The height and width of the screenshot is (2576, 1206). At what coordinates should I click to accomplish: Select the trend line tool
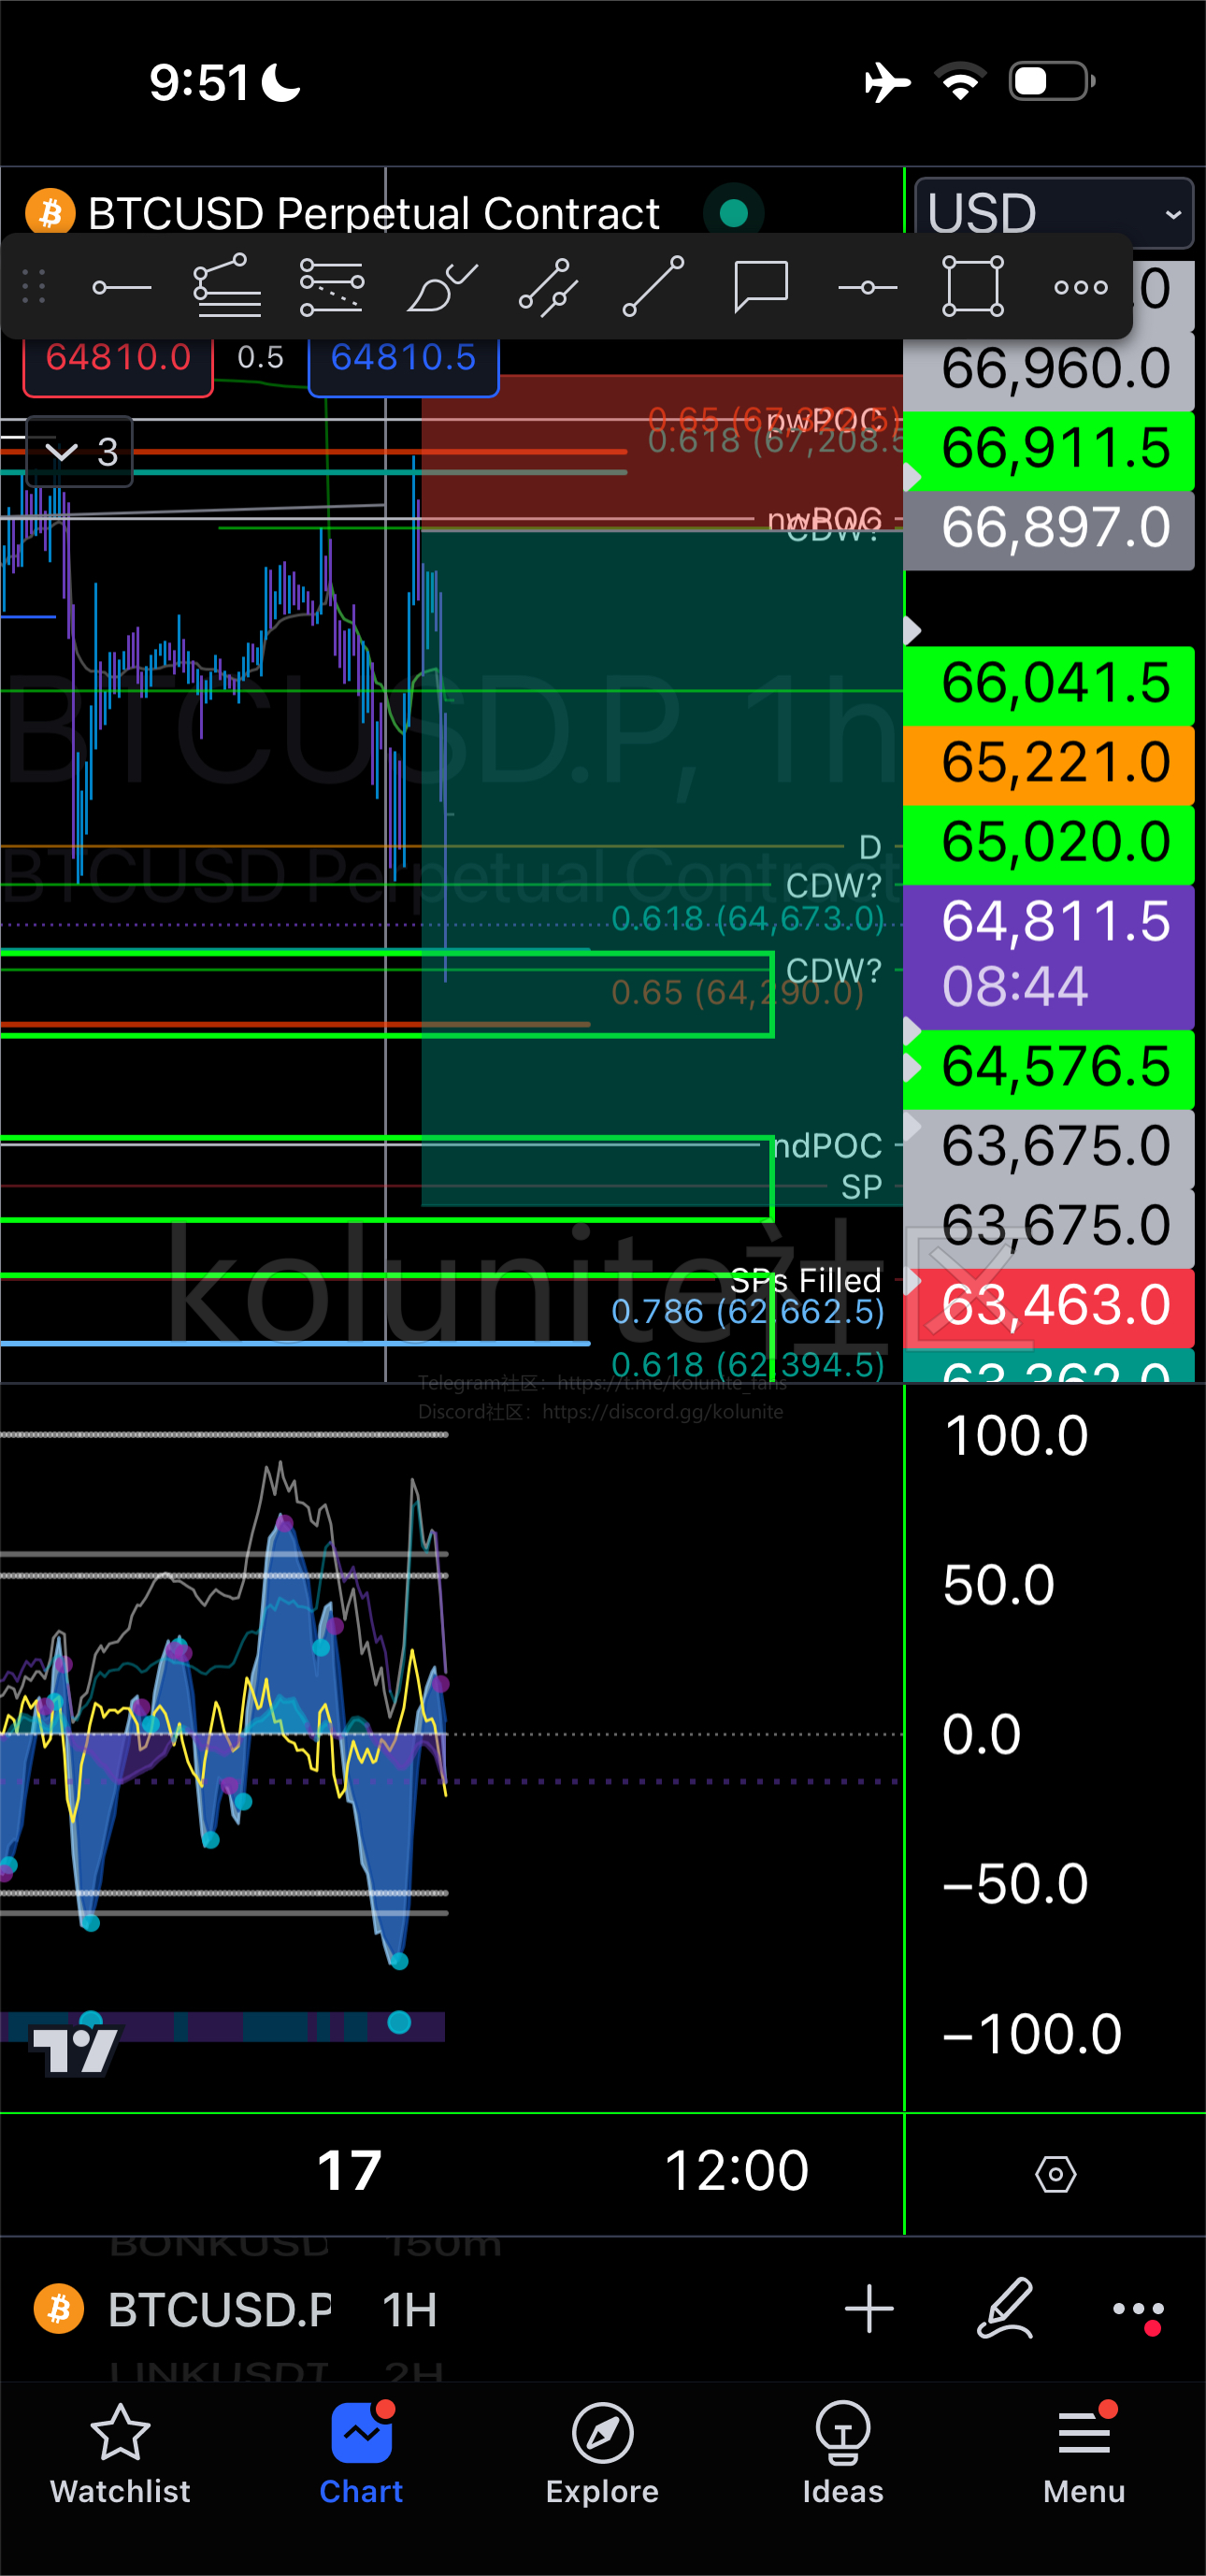point(653,287)
